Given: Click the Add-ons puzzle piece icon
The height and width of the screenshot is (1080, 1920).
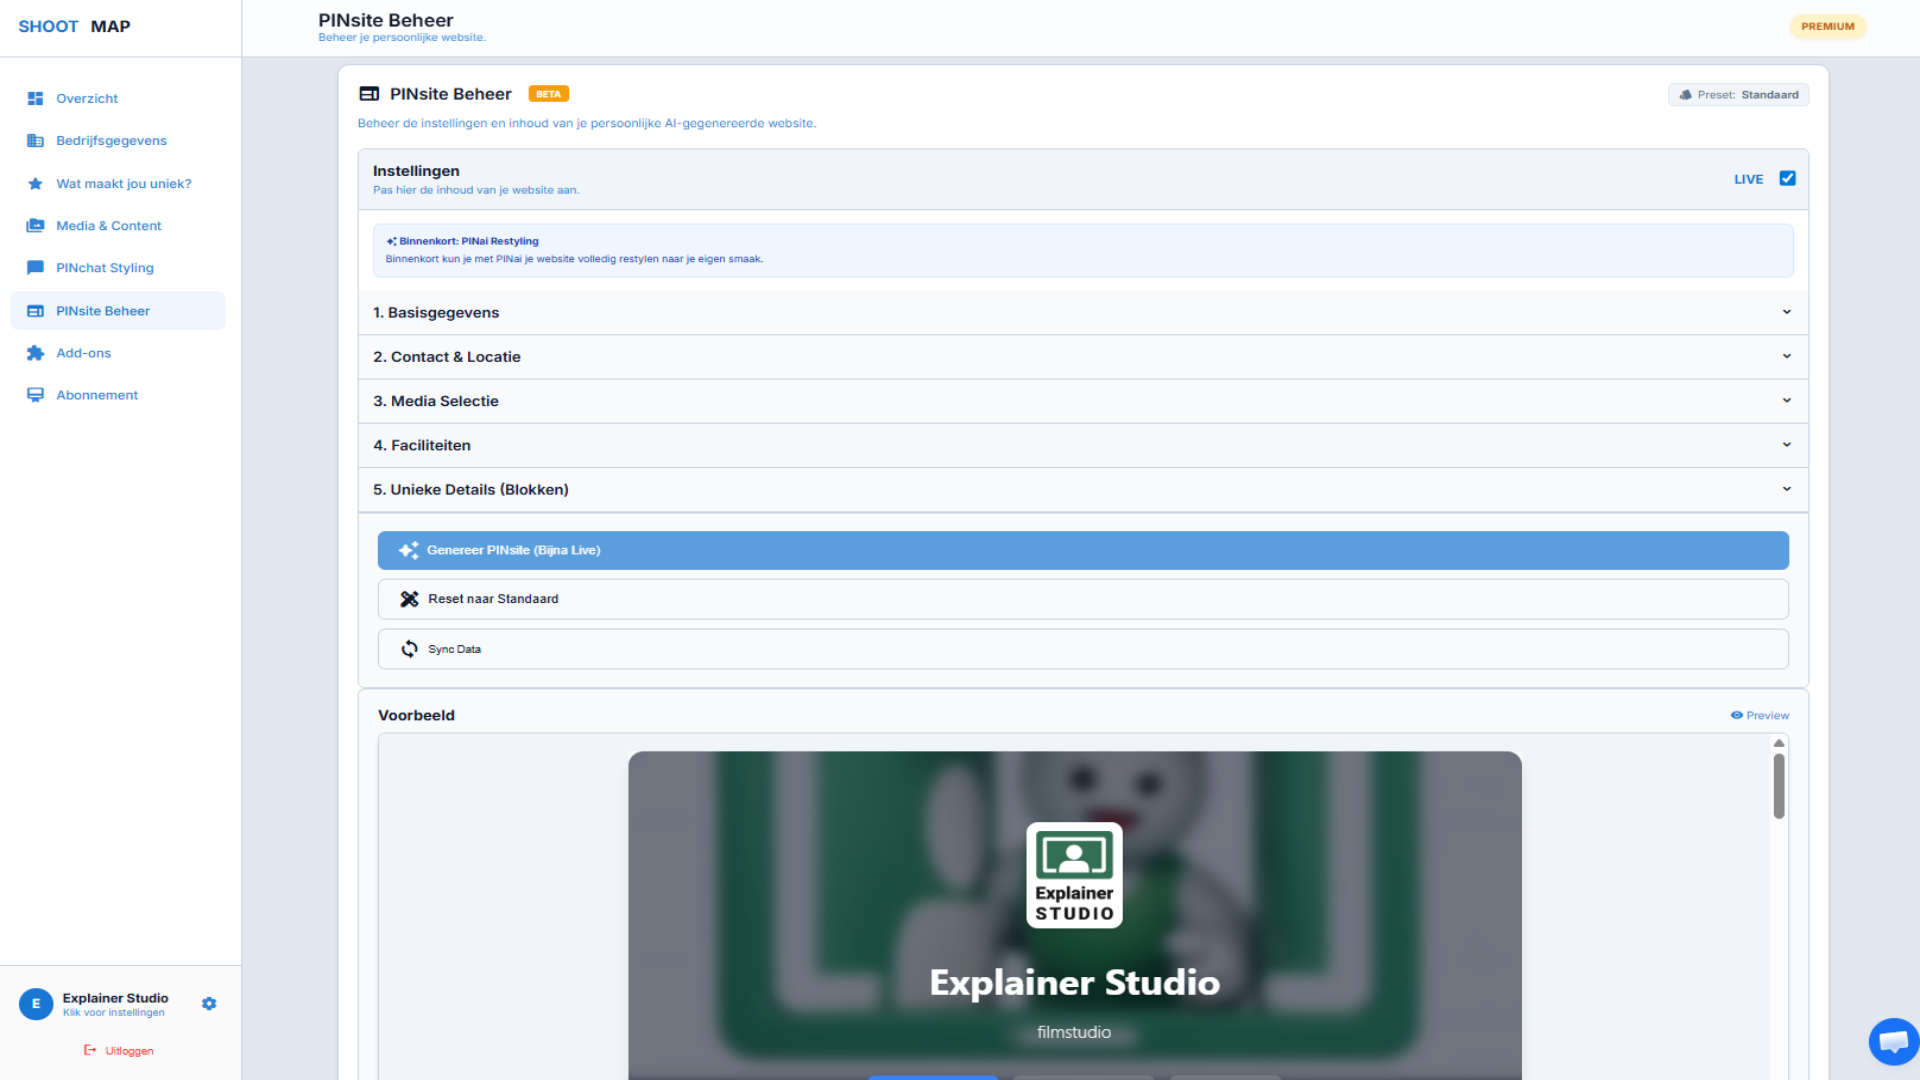Looking at the screenshot, I should click(x=35, y=353).
